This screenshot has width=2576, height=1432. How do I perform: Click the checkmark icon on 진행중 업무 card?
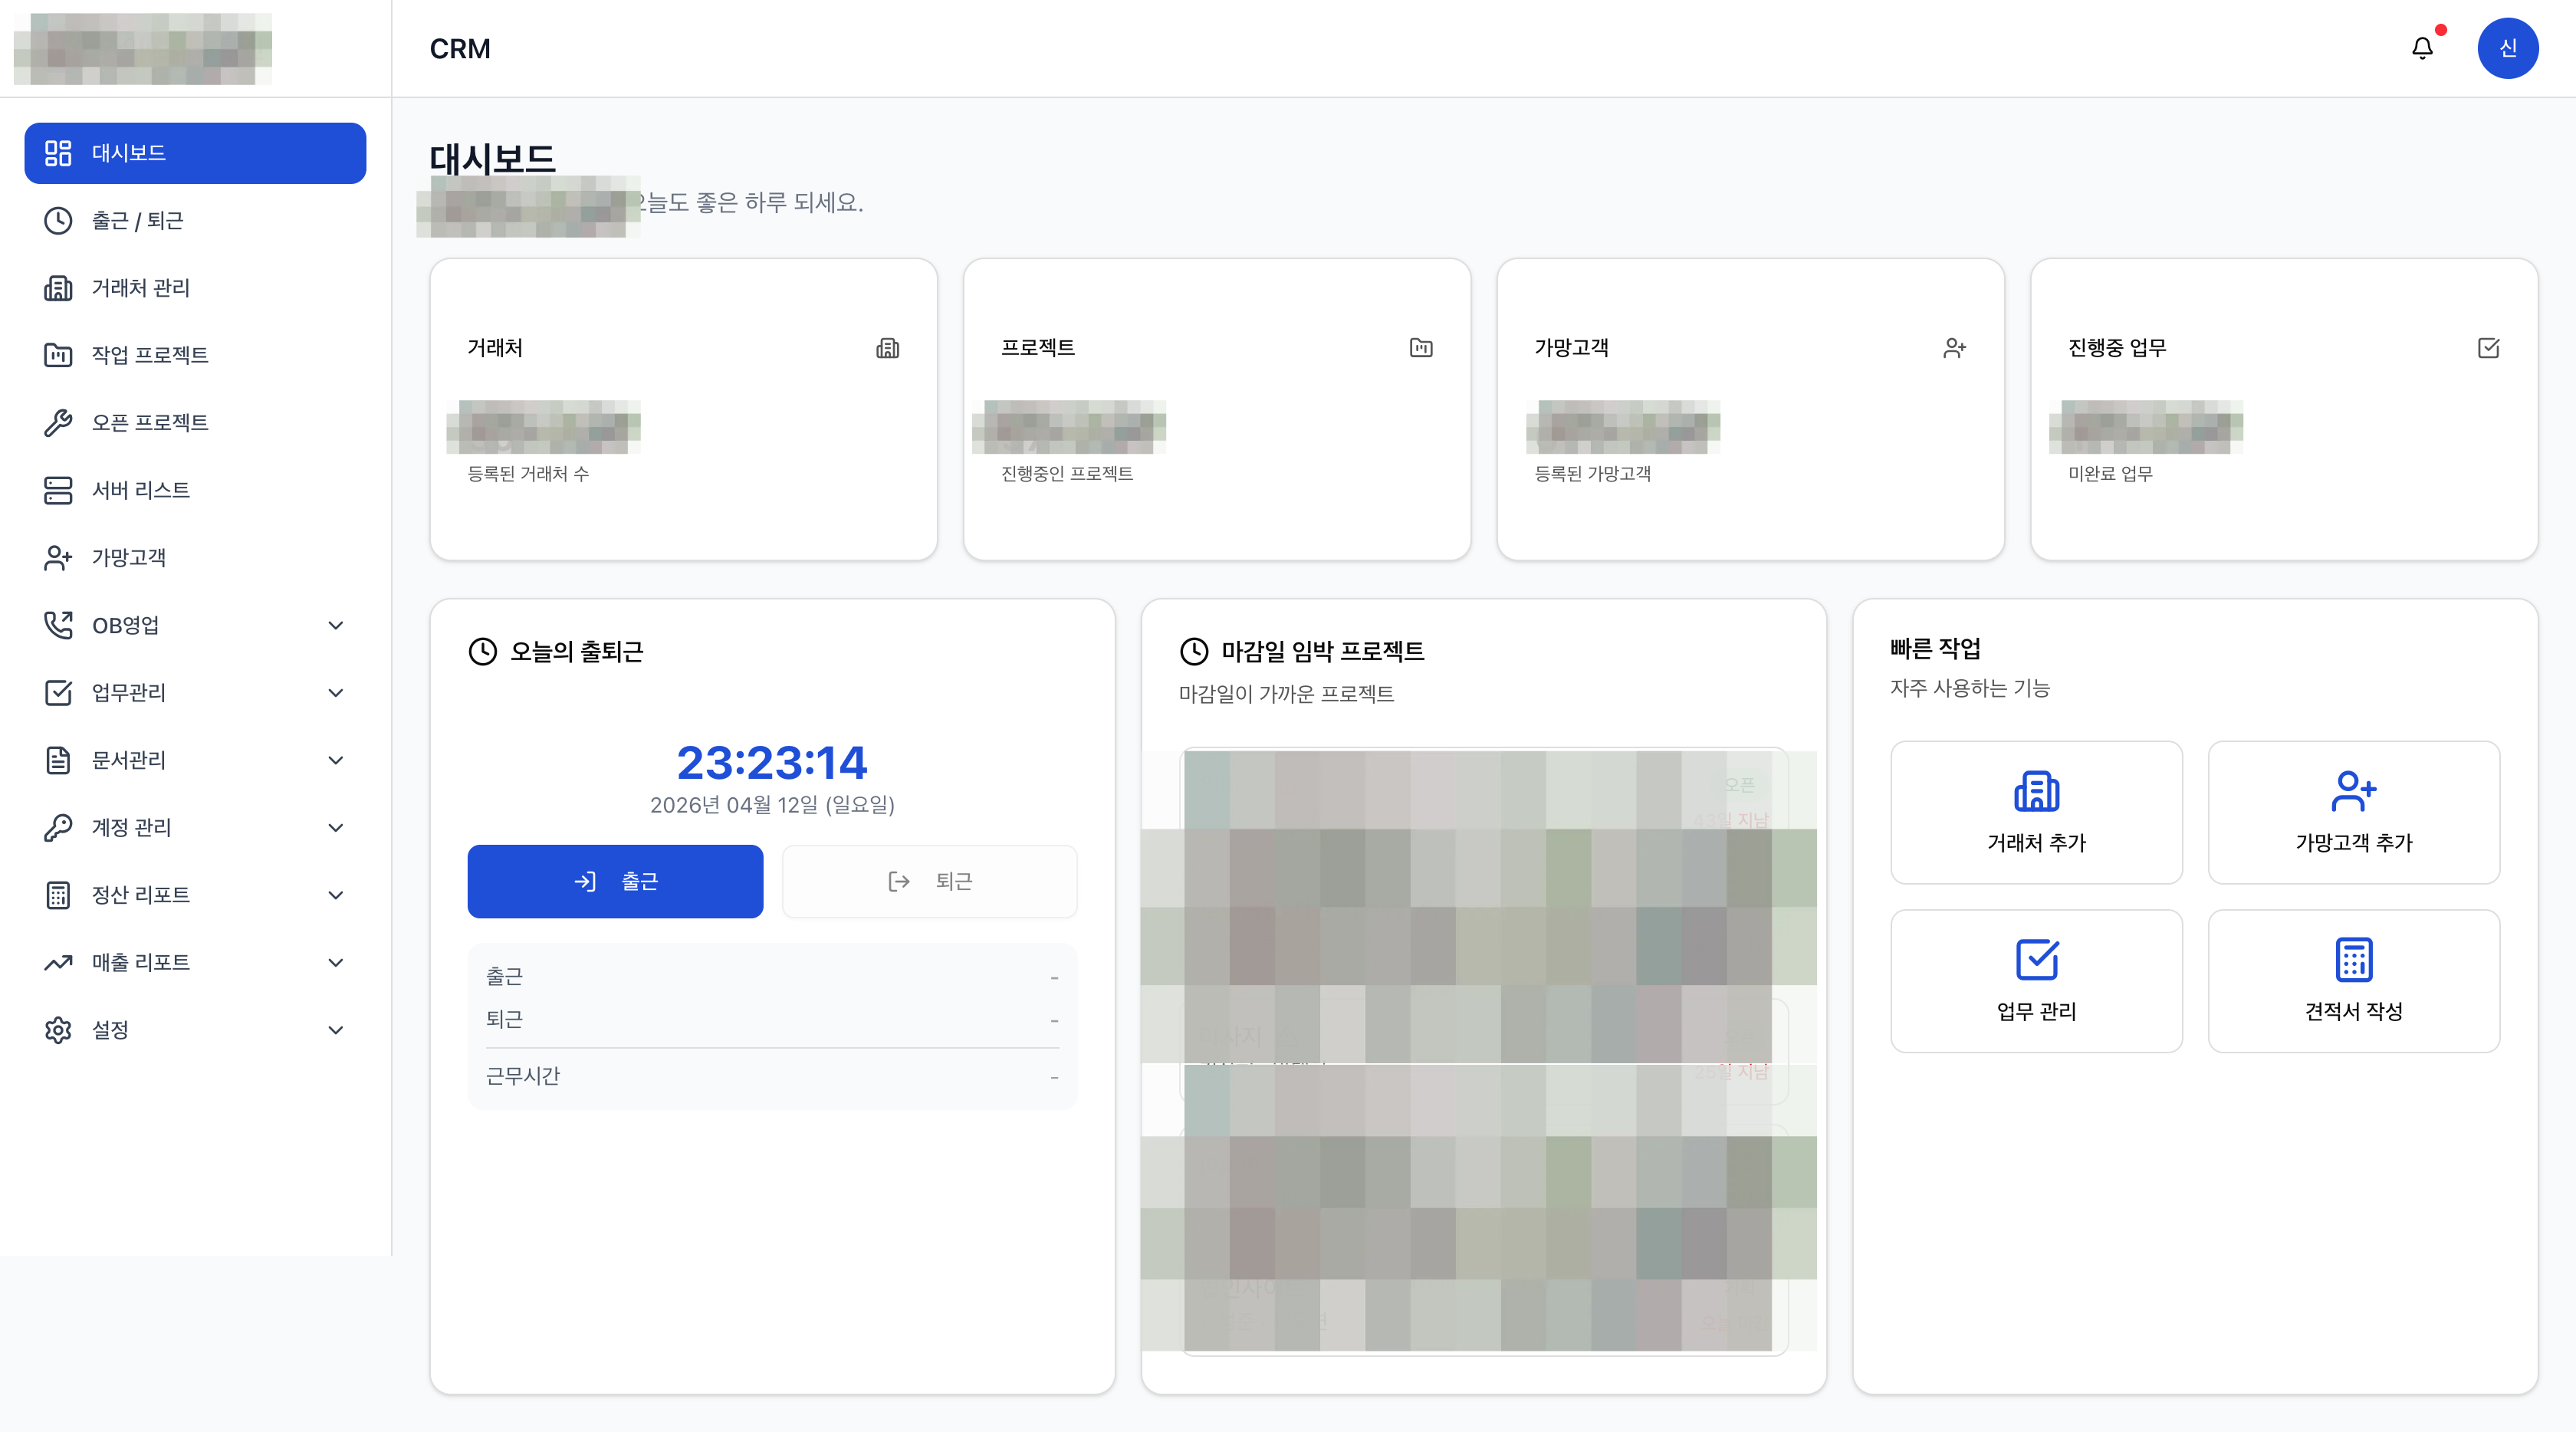tap(2489, 348)
